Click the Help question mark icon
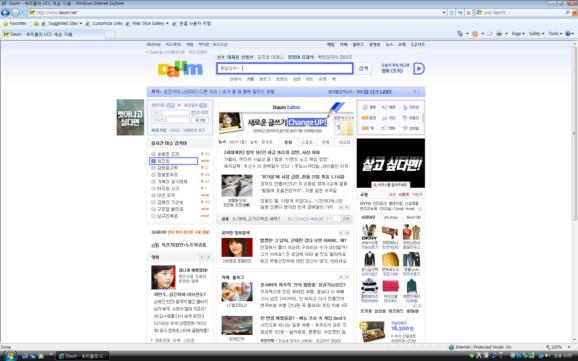Screen dimensions: 578x361 [568, 34]
